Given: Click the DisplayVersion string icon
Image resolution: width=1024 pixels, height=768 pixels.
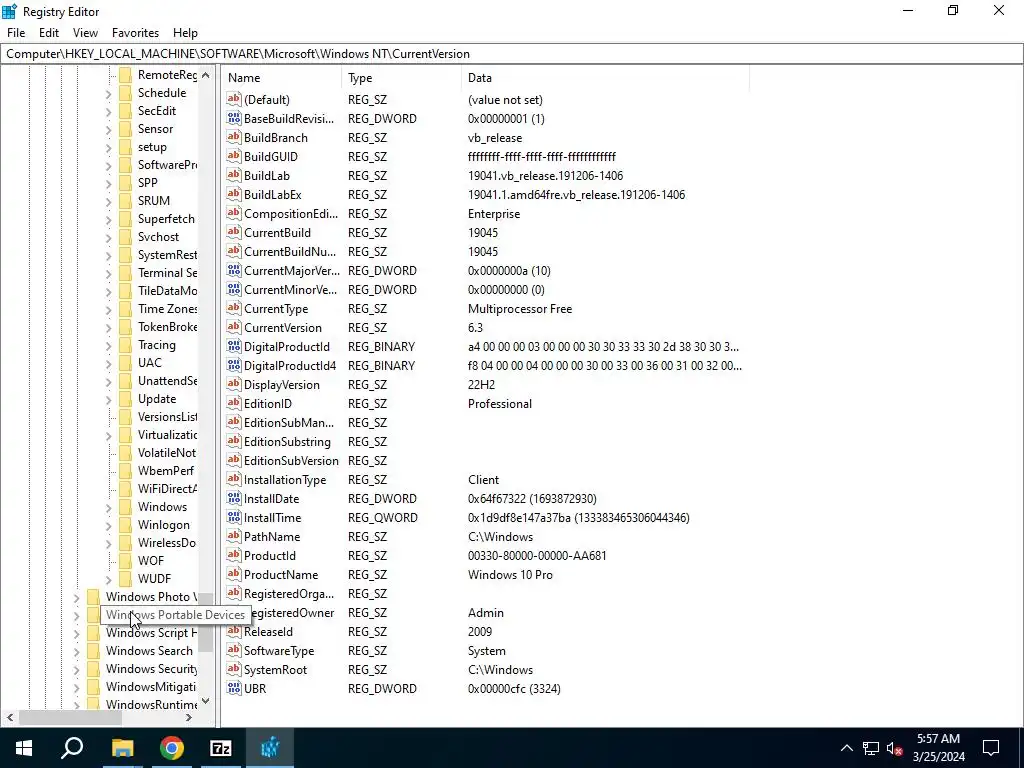Looking at the screenshot, I should [234, 385].
